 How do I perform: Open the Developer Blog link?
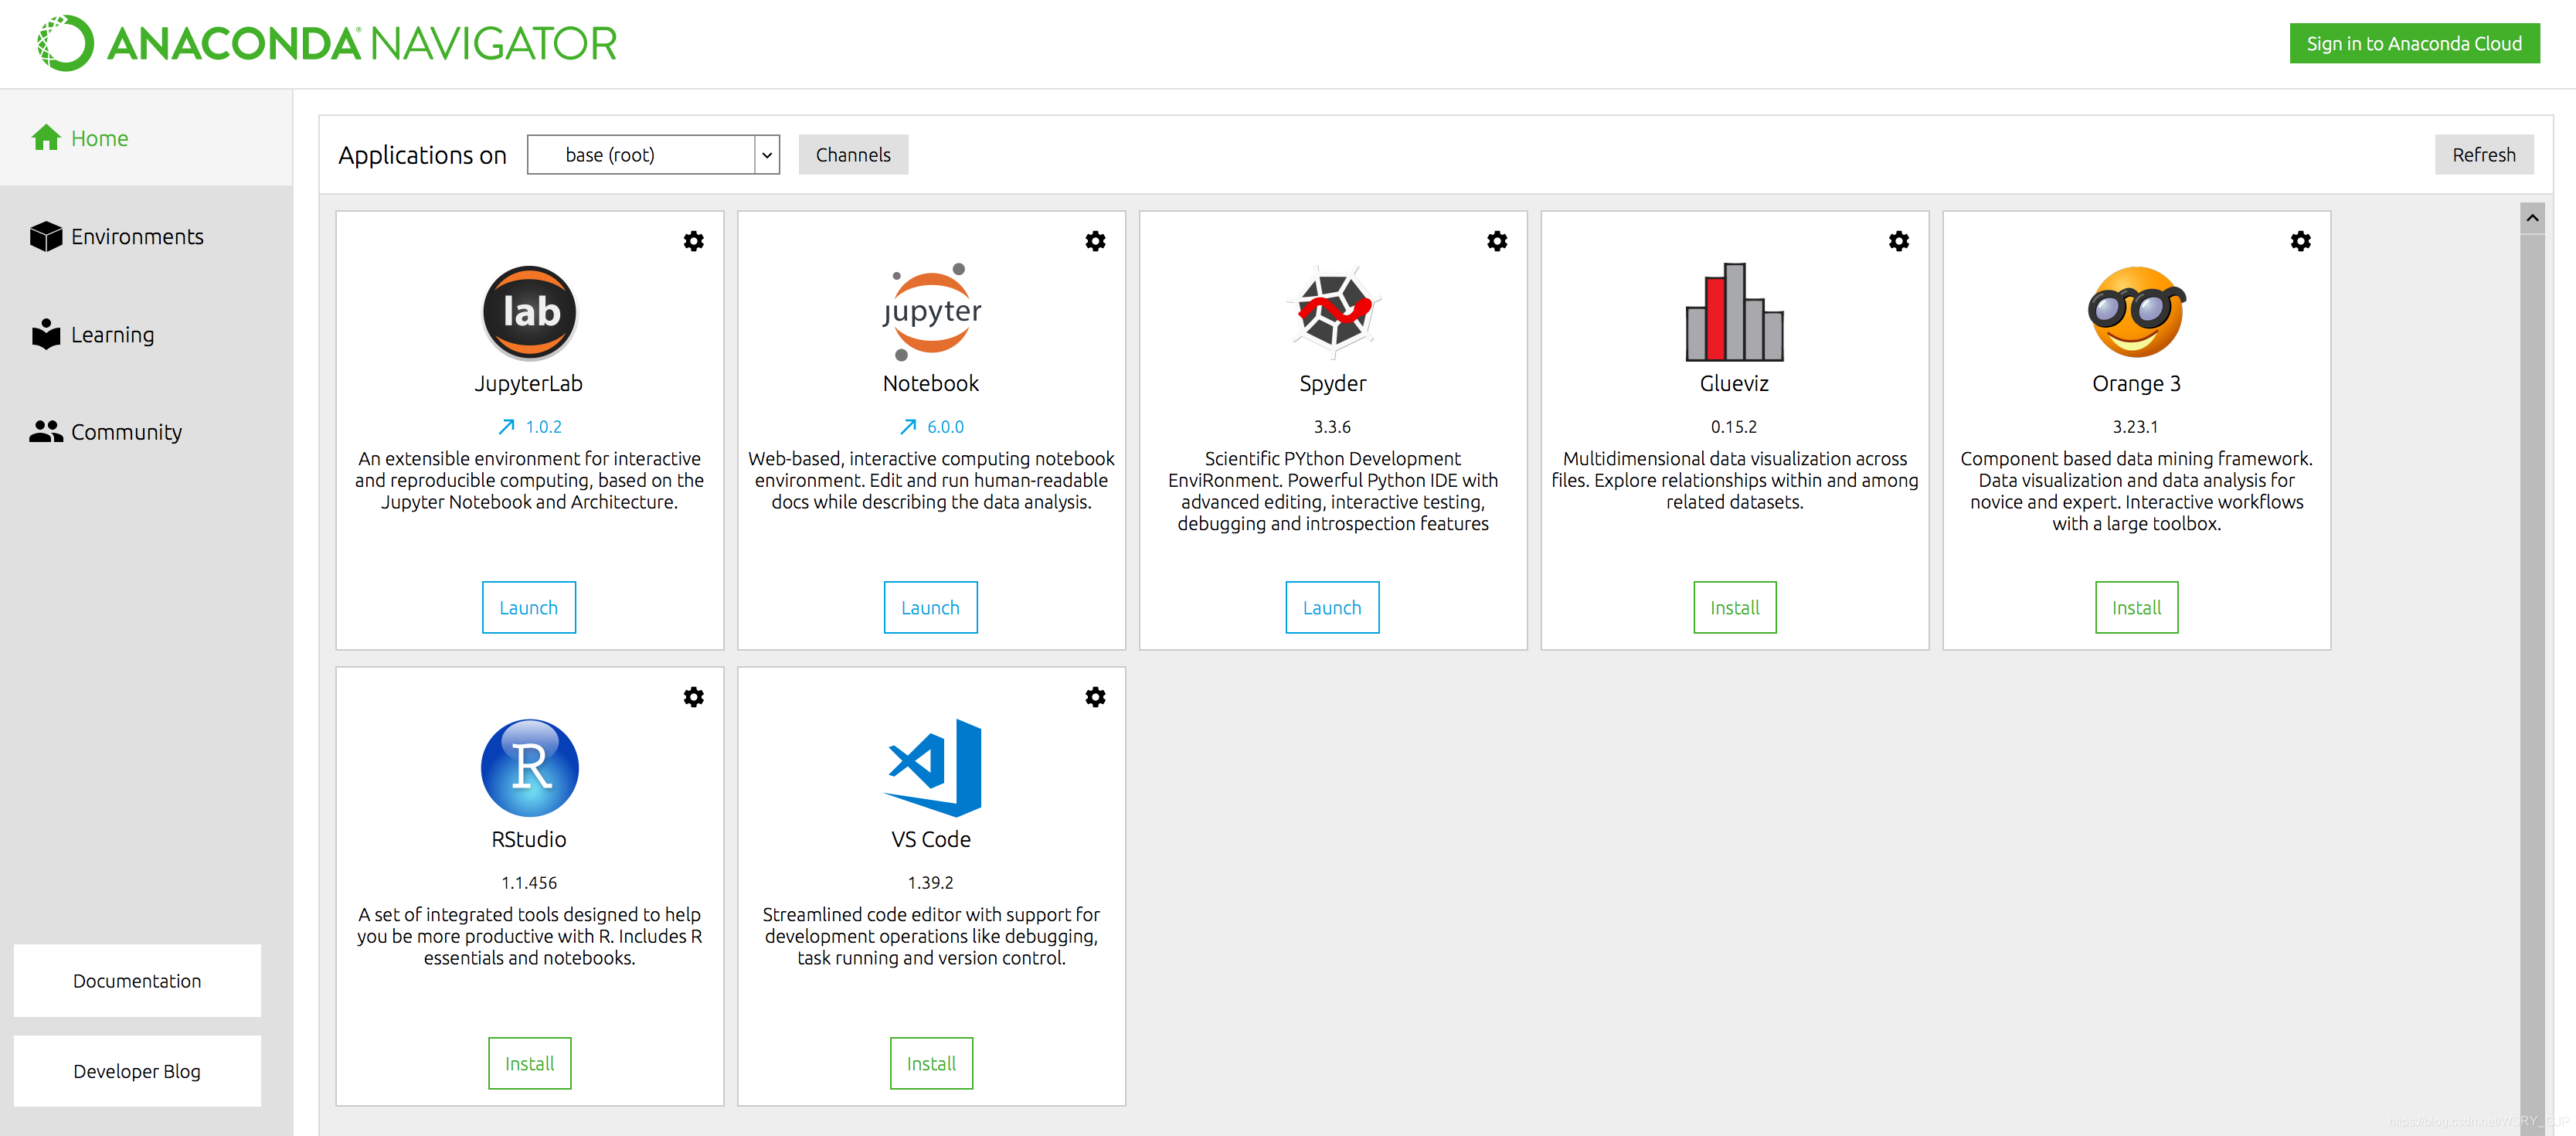pos(137,1071)
